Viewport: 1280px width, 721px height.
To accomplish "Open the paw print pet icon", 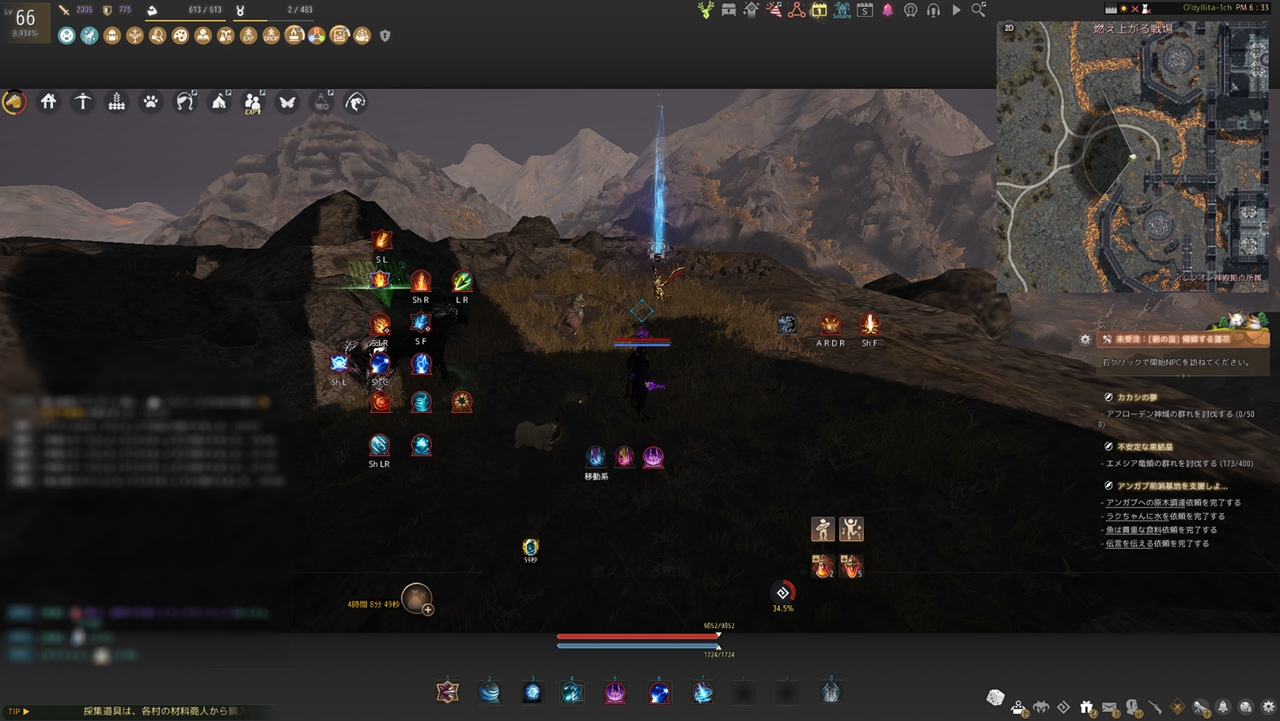I will point(151,101).
